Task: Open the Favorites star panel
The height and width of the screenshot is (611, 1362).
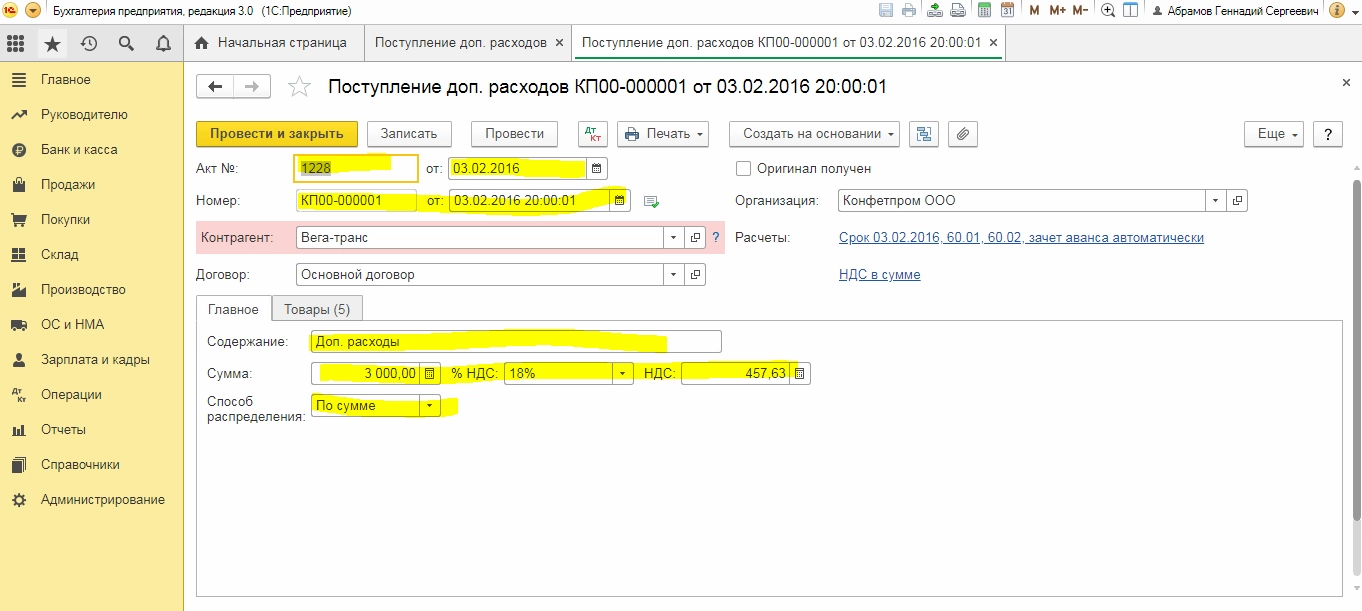Action: tap(52, 44)
